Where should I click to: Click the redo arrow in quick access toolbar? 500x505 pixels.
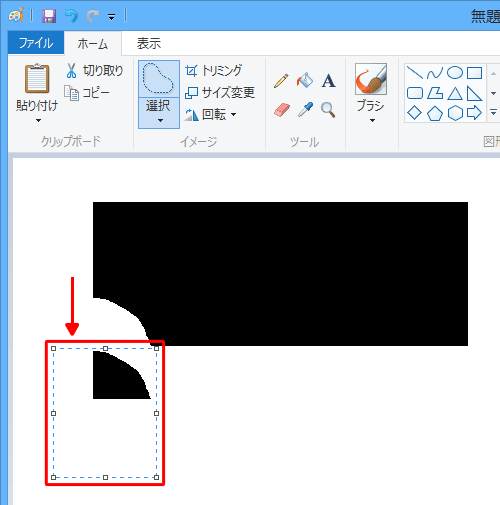[x=93, y=16]
